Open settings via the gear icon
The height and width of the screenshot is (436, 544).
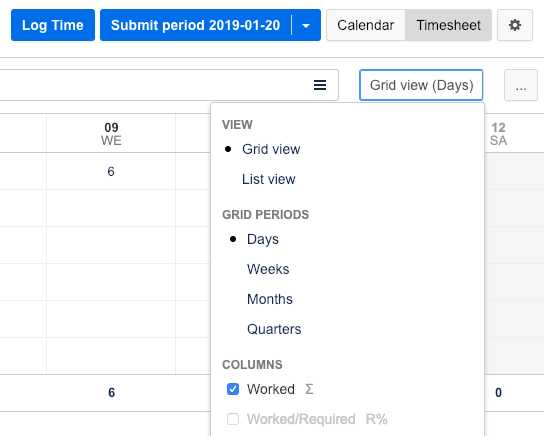pyautogui.click(x=515, y=25)
